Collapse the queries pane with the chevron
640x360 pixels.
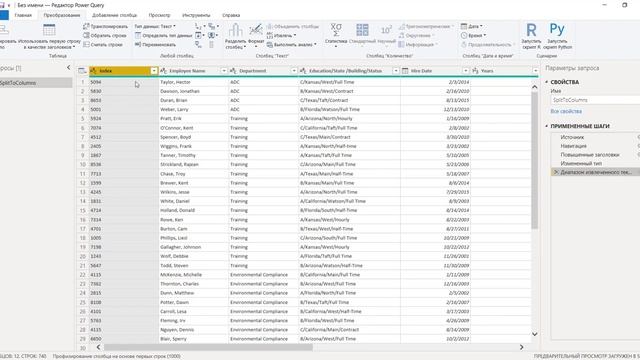[x=69, y=68]
